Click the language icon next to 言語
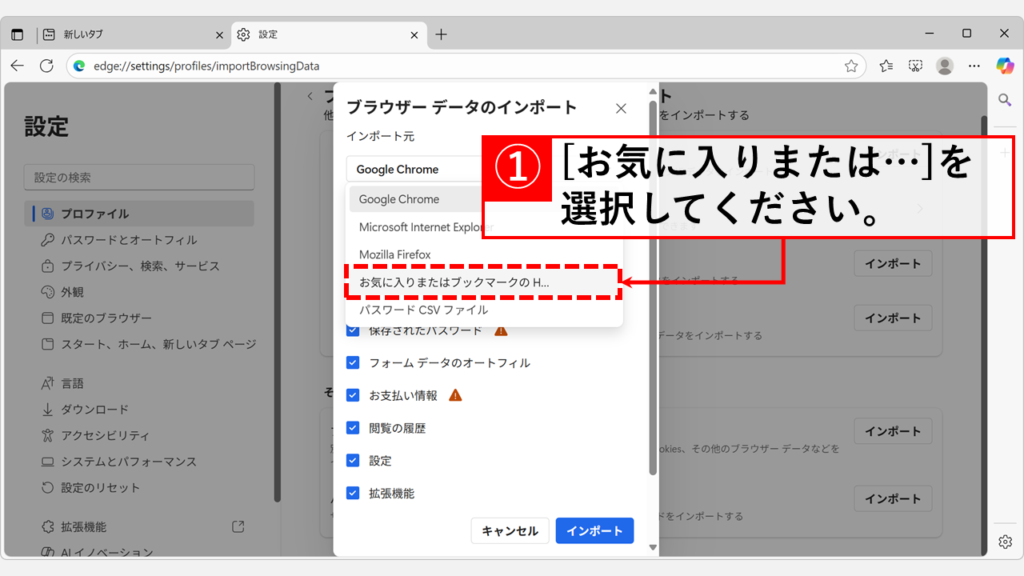Screen dimensions: 1024x576 48,383
